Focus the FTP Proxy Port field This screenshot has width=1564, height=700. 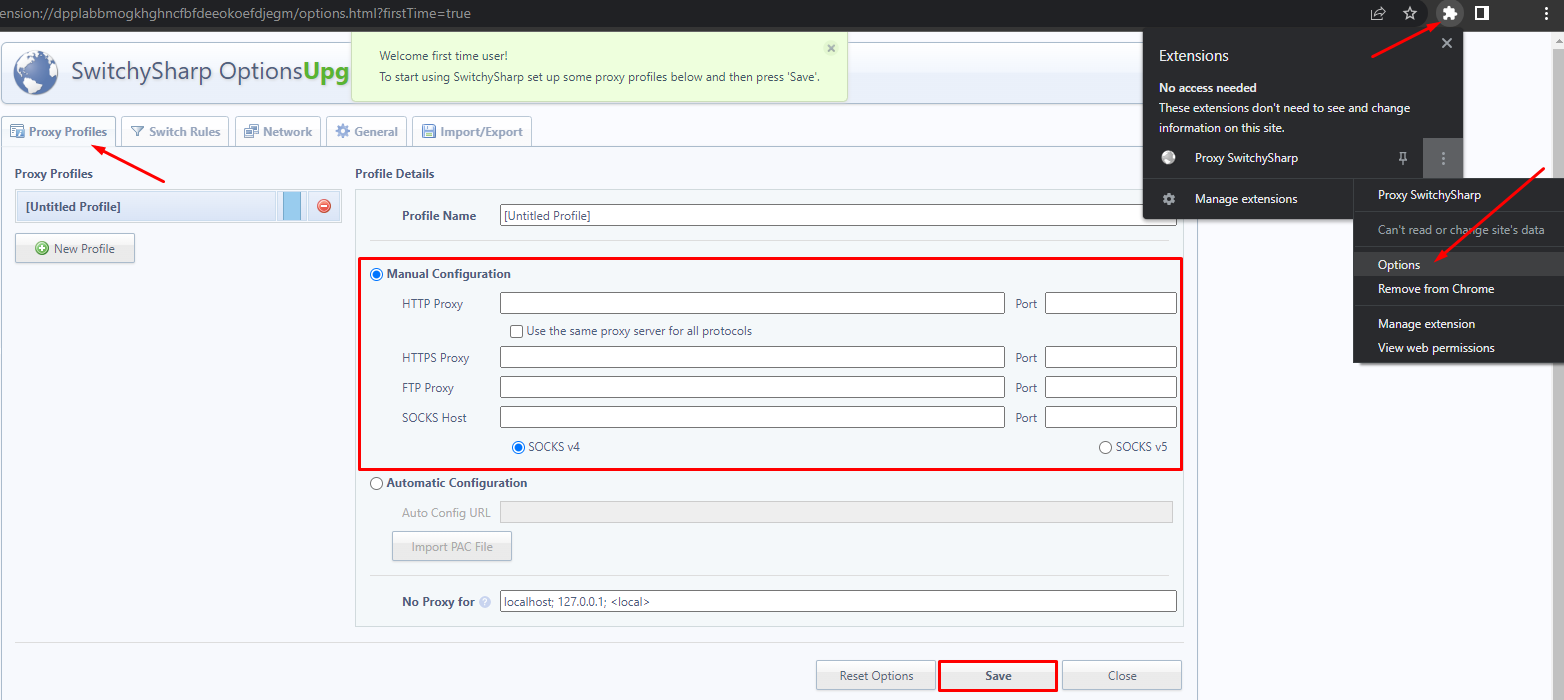(x=1111, y=387)
